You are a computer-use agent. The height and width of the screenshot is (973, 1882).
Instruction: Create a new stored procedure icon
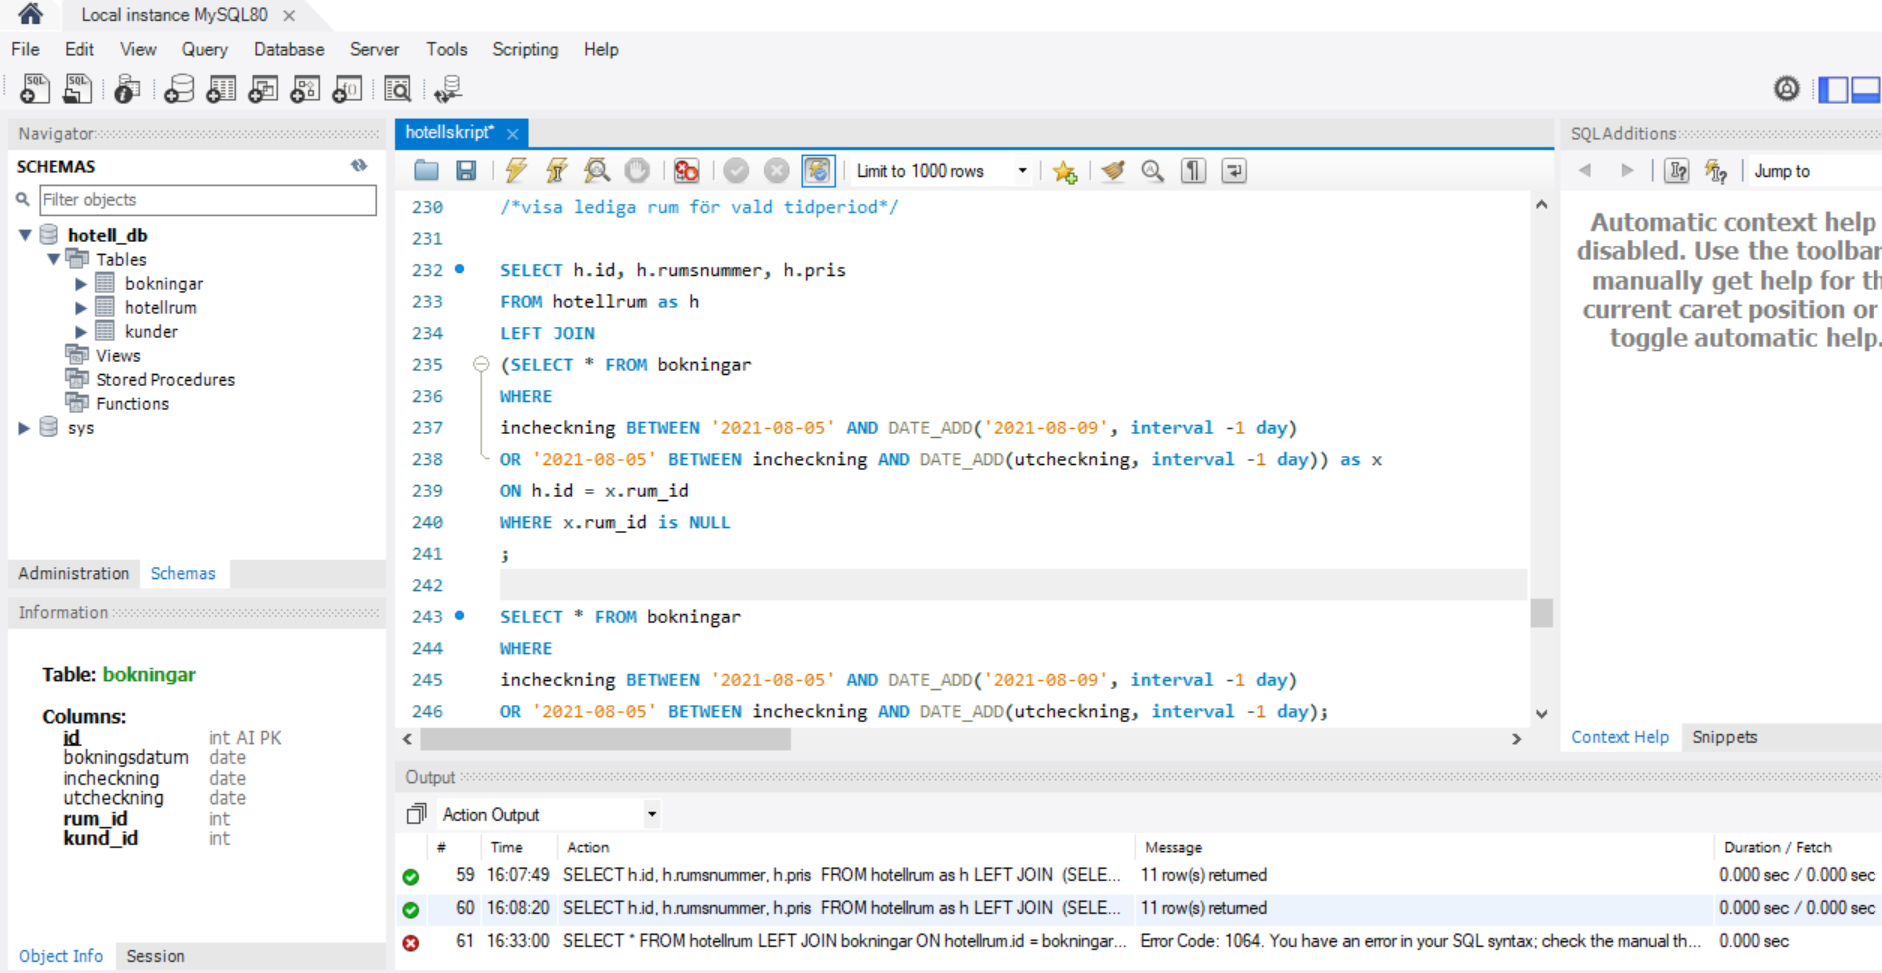point(305,89)
